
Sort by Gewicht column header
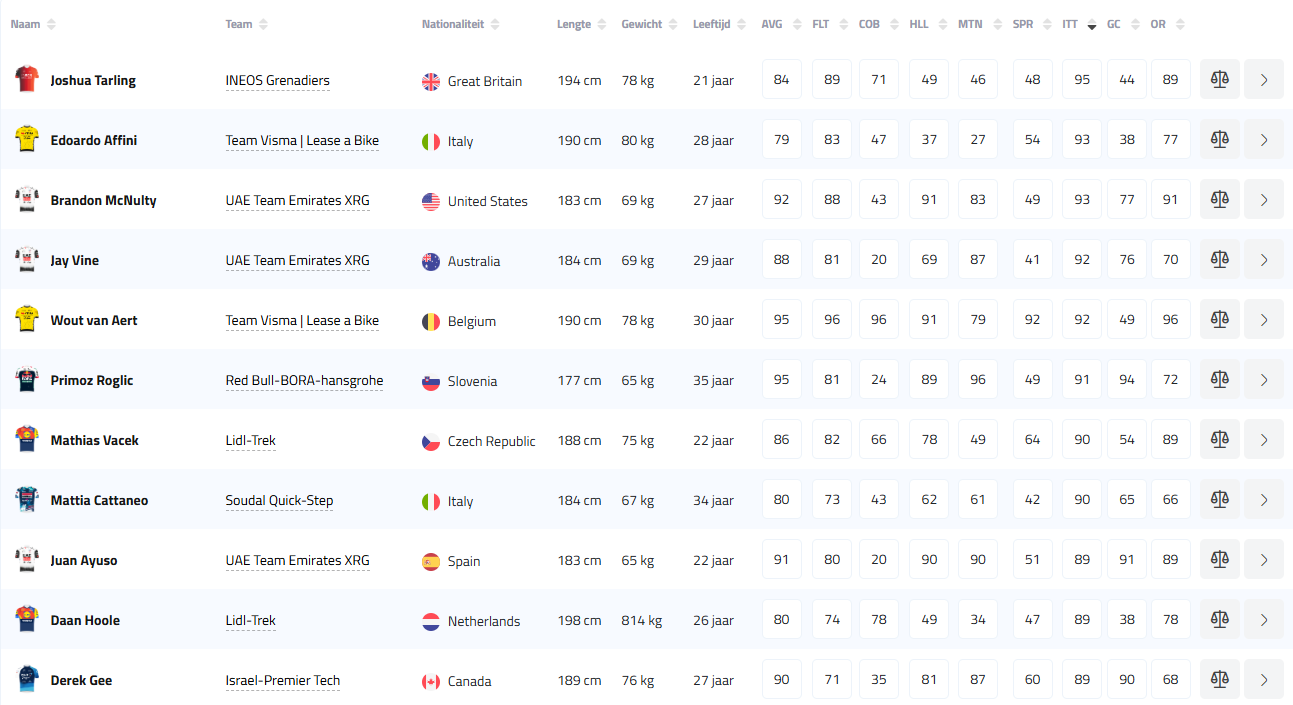(641, 24)
